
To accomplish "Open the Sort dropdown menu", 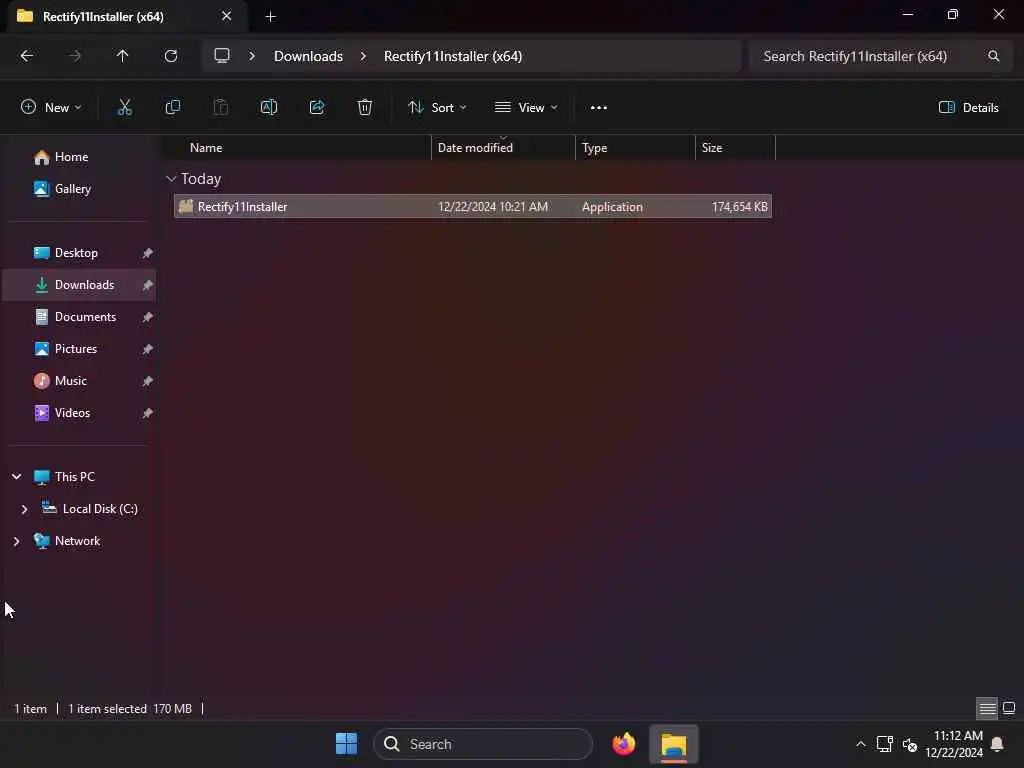I will [436, 108].
